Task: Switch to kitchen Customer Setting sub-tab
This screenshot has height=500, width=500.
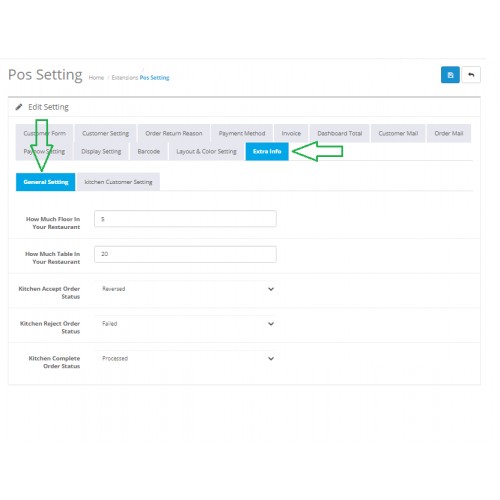Action: pyautogui.click(x=118, y=182)
